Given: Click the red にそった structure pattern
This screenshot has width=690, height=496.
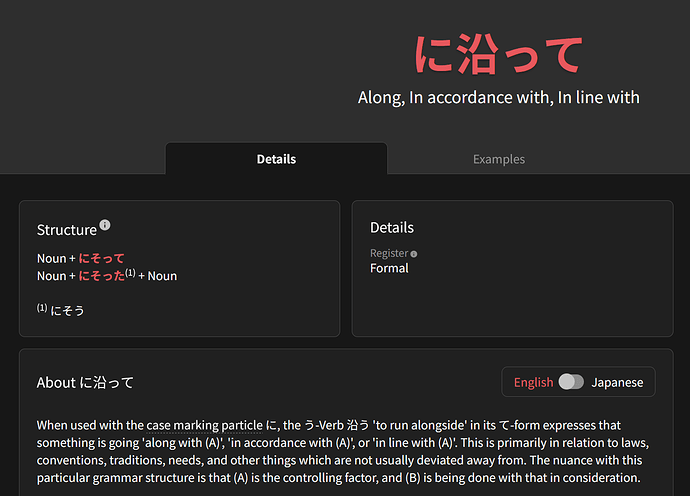Looking at the screenshot, I should [x=101, y=275].
